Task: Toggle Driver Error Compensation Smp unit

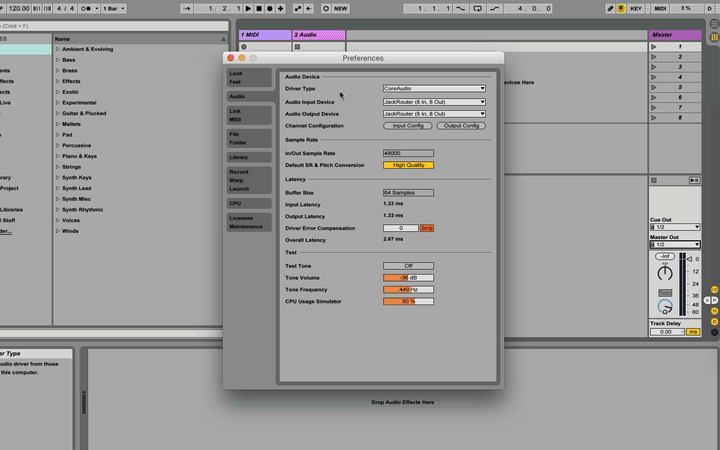Action: tap(427, 228)
